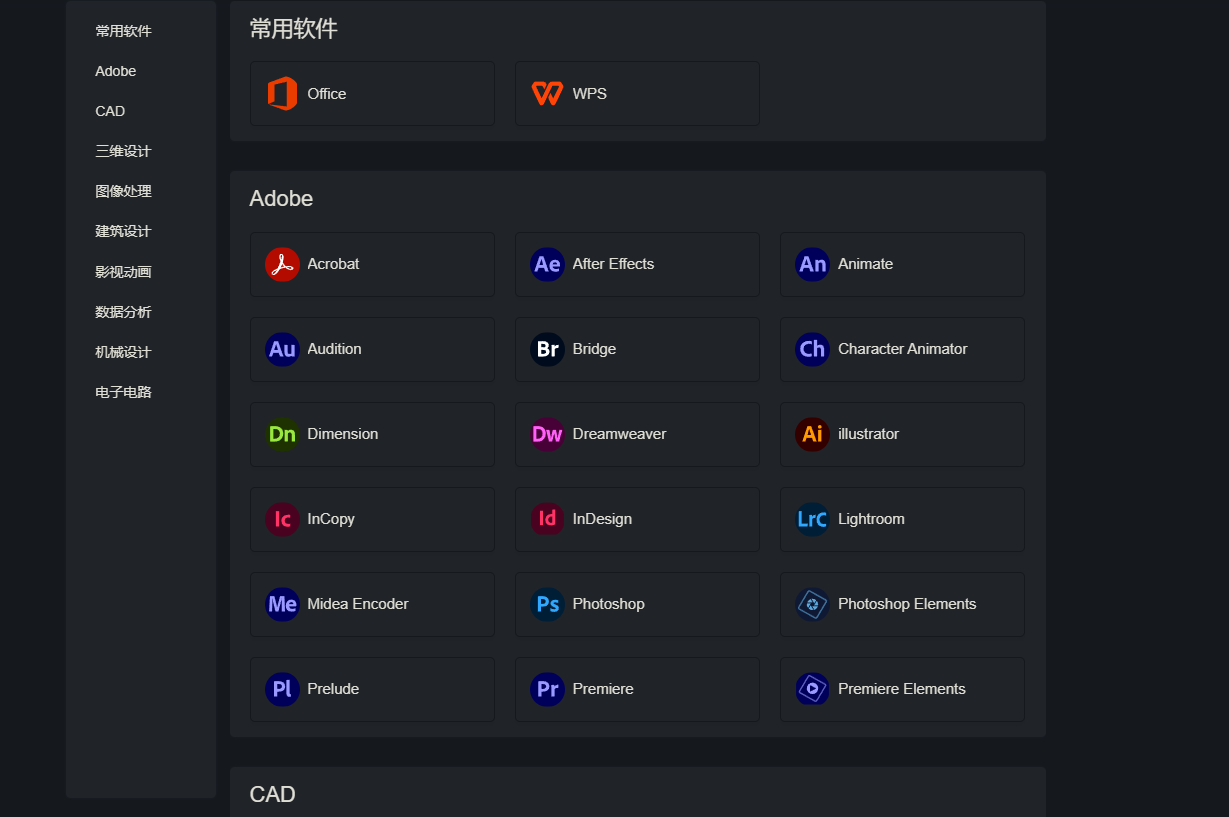Open the Character Animator entry
This screenshot has width=1229, height=817.
[901, 349]
